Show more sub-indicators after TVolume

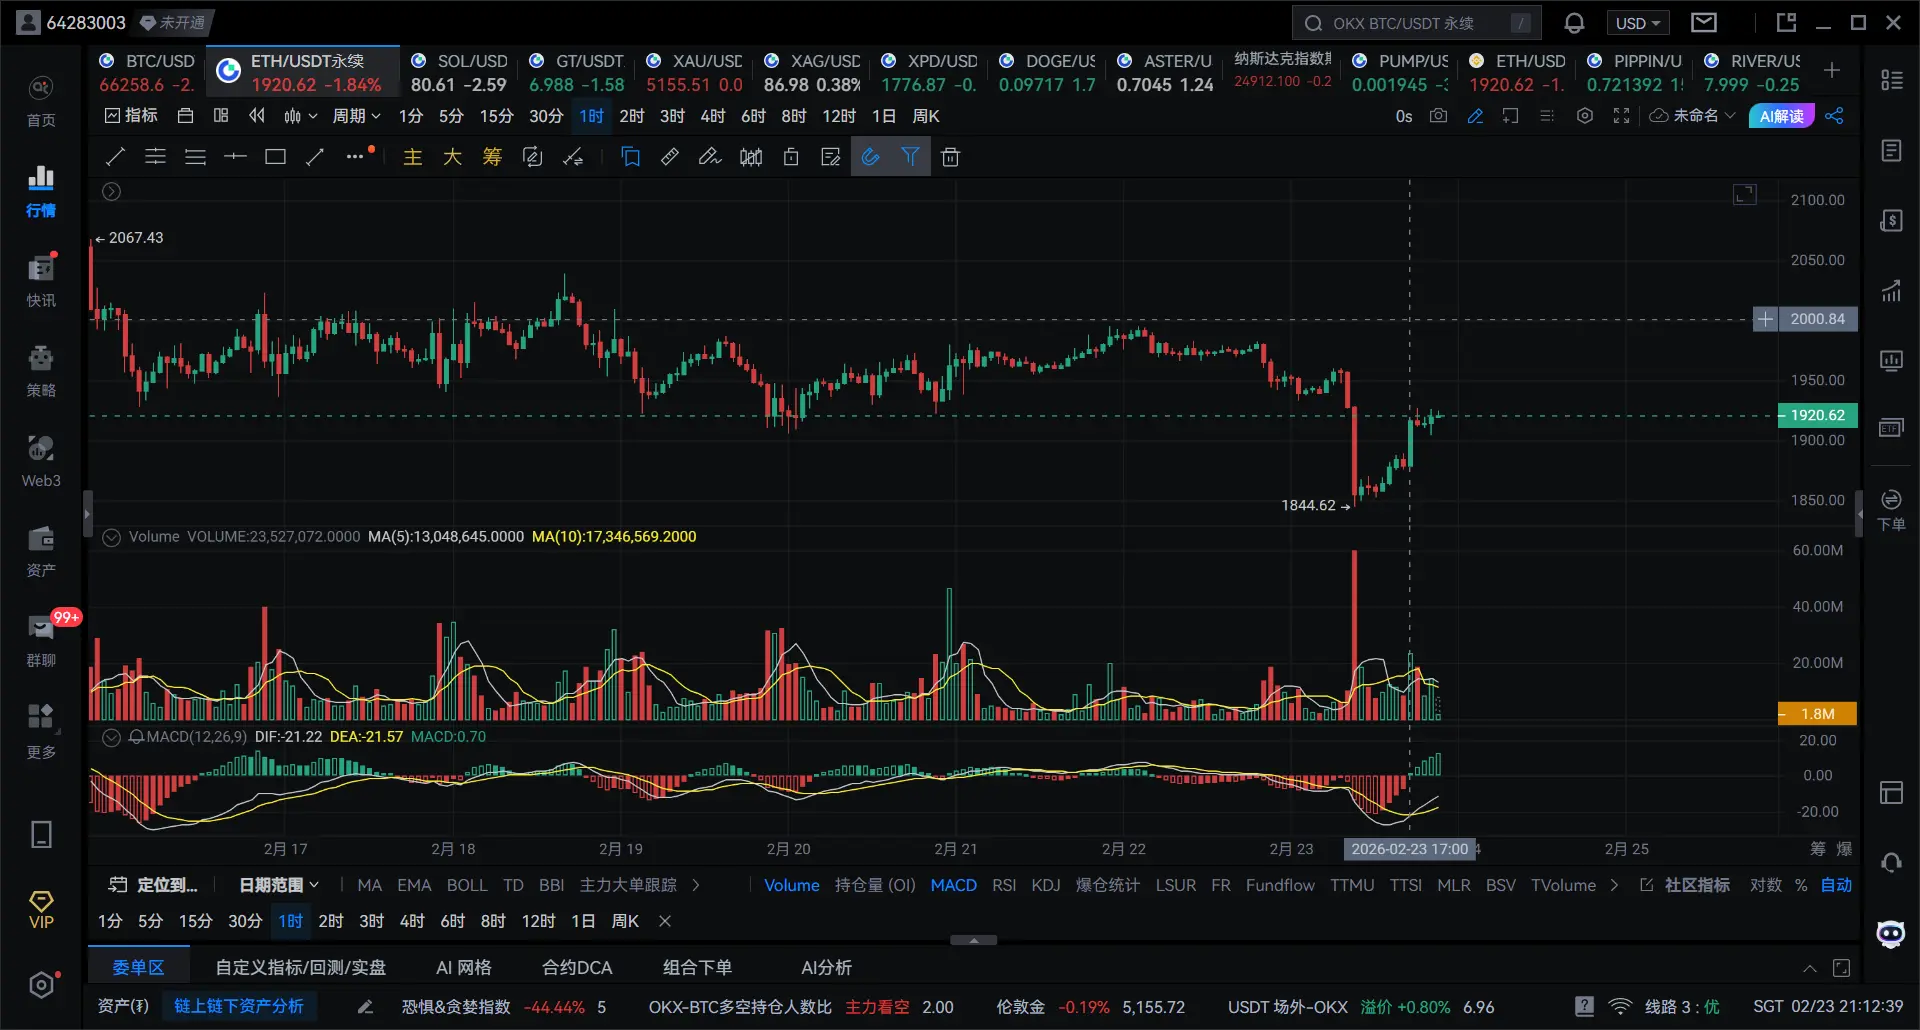click(x=1614, y=885)
